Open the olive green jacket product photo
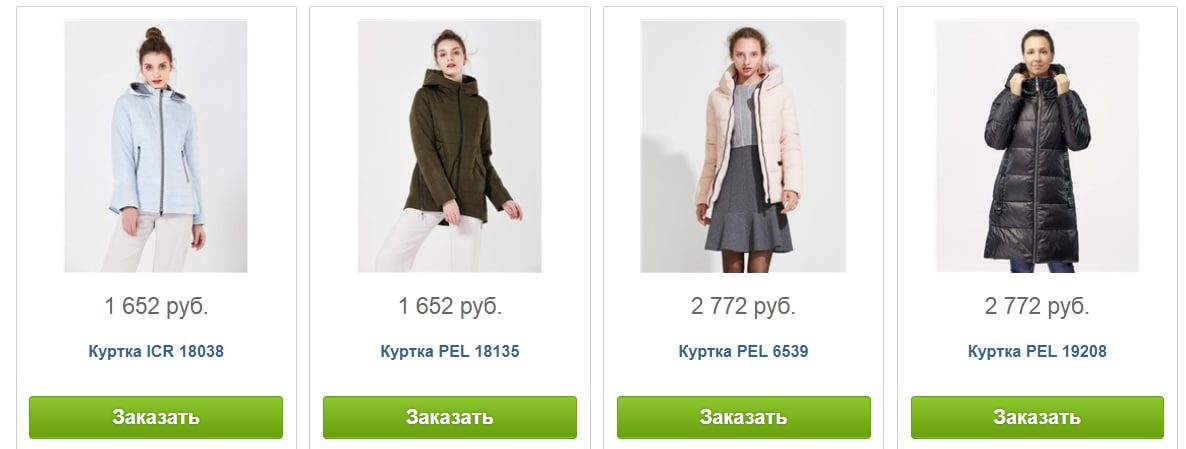Image resolution: width=1186 pixels, height=449 pixels. tap(449, 146)
